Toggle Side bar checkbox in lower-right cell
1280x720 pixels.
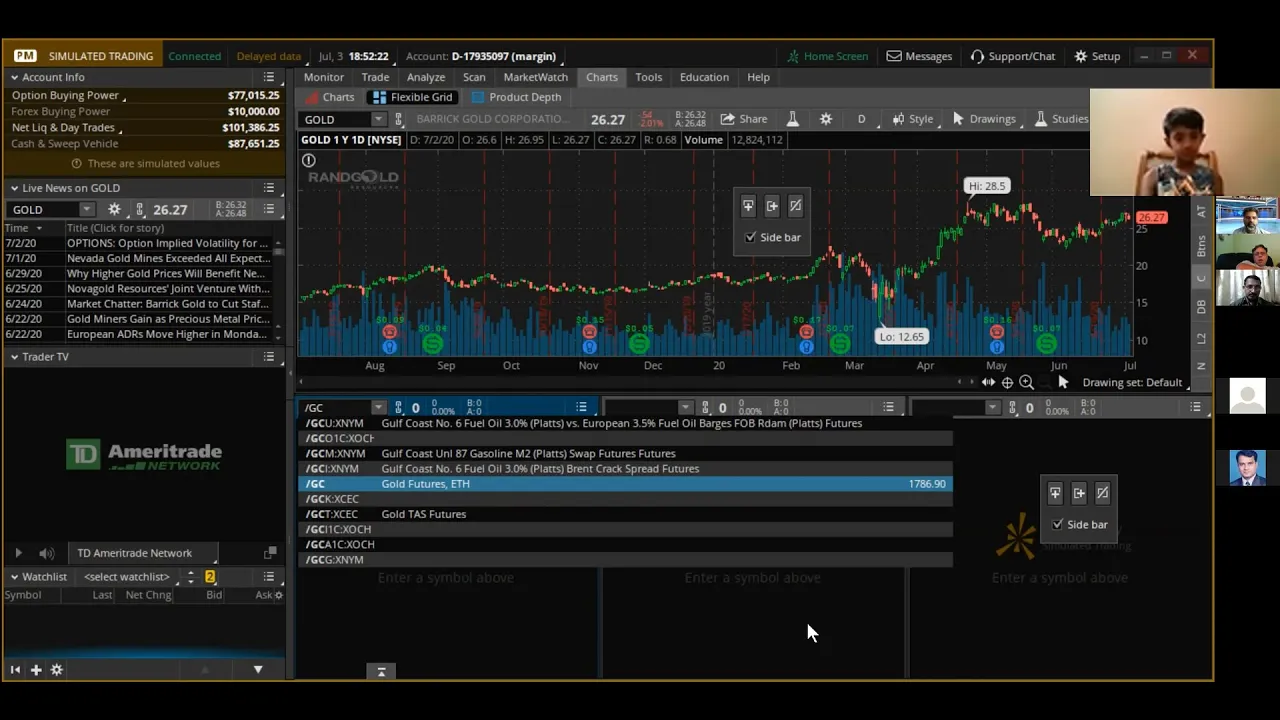(1058, 524)
